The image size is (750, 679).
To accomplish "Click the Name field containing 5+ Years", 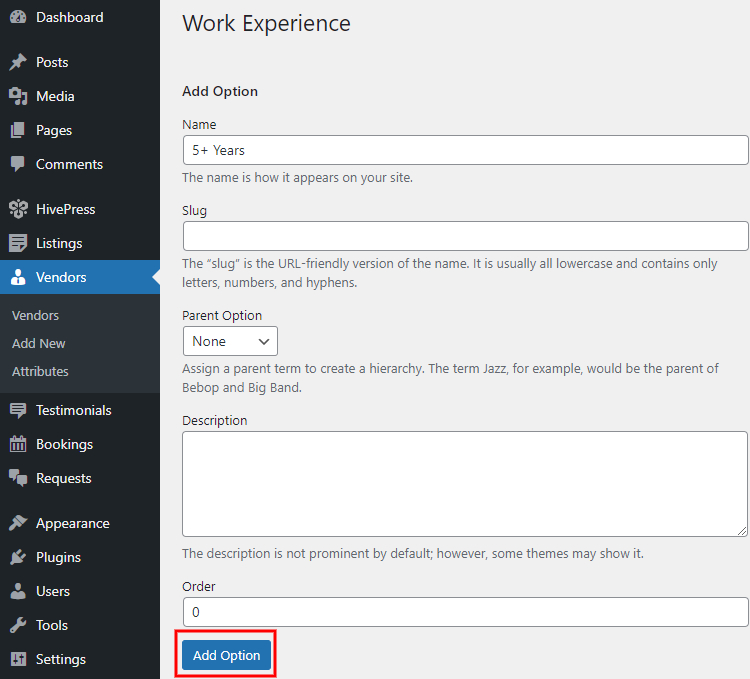I will pos(465,150).
